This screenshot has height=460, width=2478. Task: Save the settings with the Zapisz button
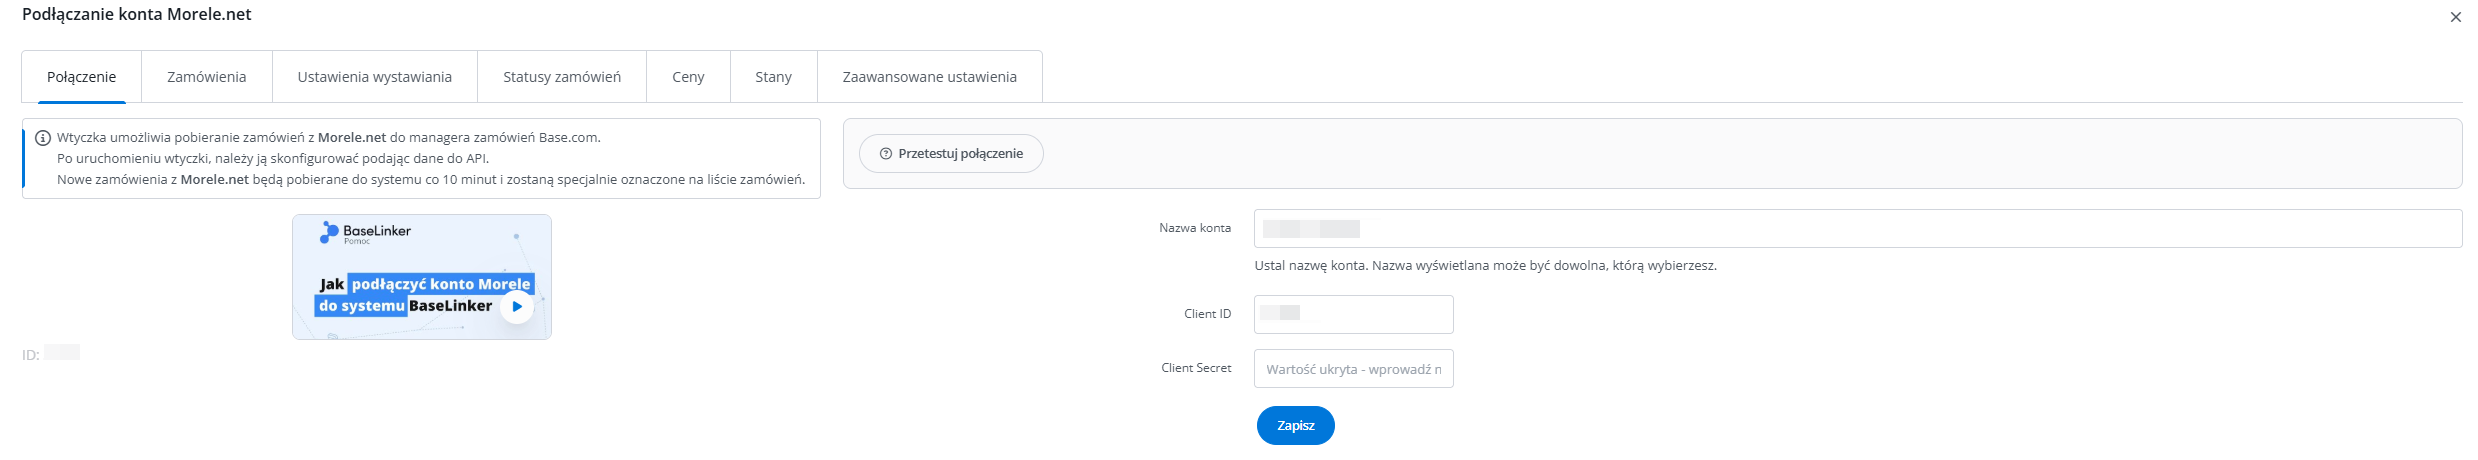[x=1295, y=425]
